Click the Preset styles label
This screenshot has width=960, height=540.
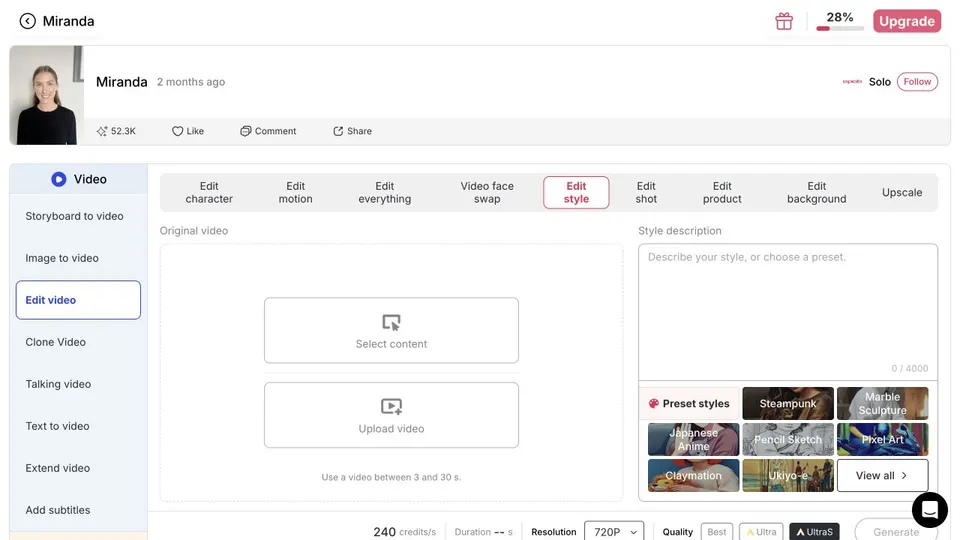tap(689, 403)
